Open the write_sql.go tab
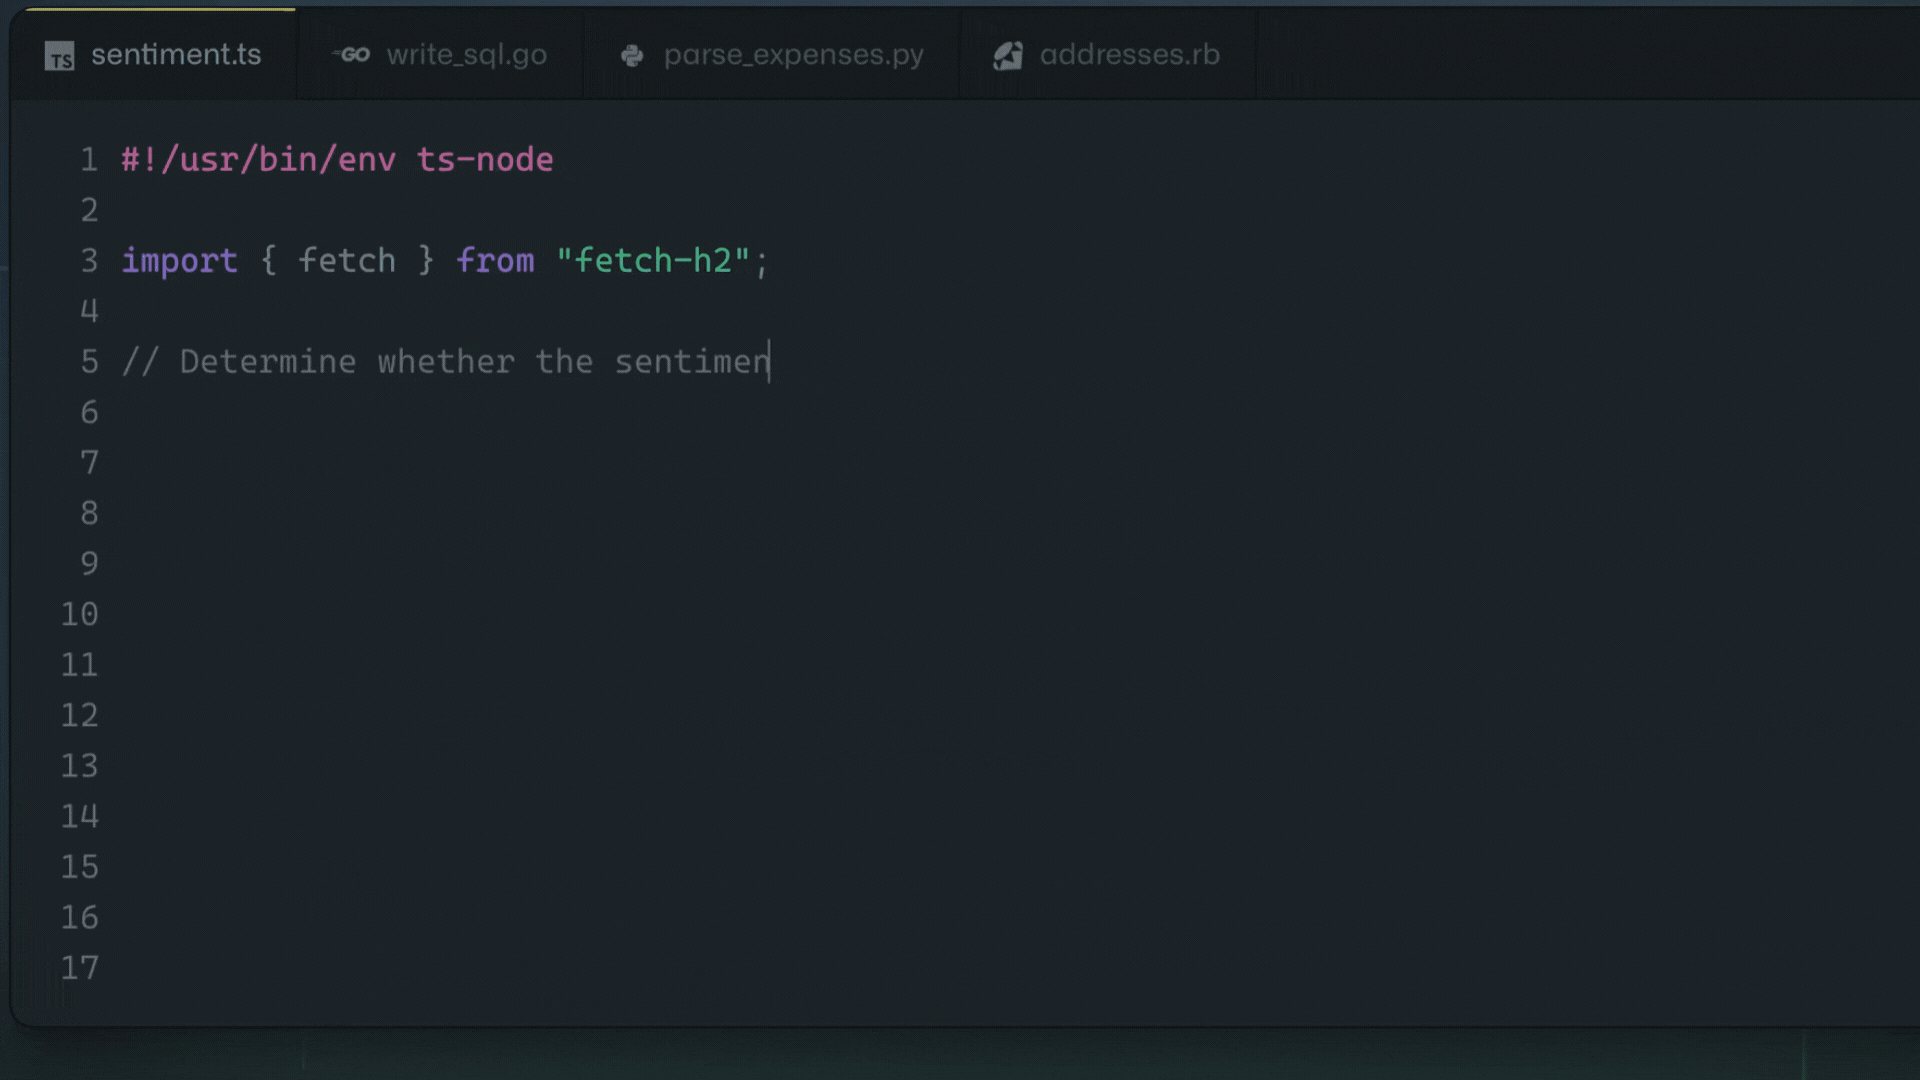 pos(440,55)
